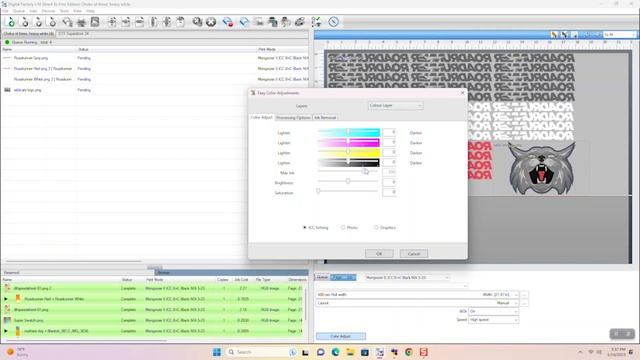
Task: Click the printer icon in main toolbar
Action: [81, 22]
